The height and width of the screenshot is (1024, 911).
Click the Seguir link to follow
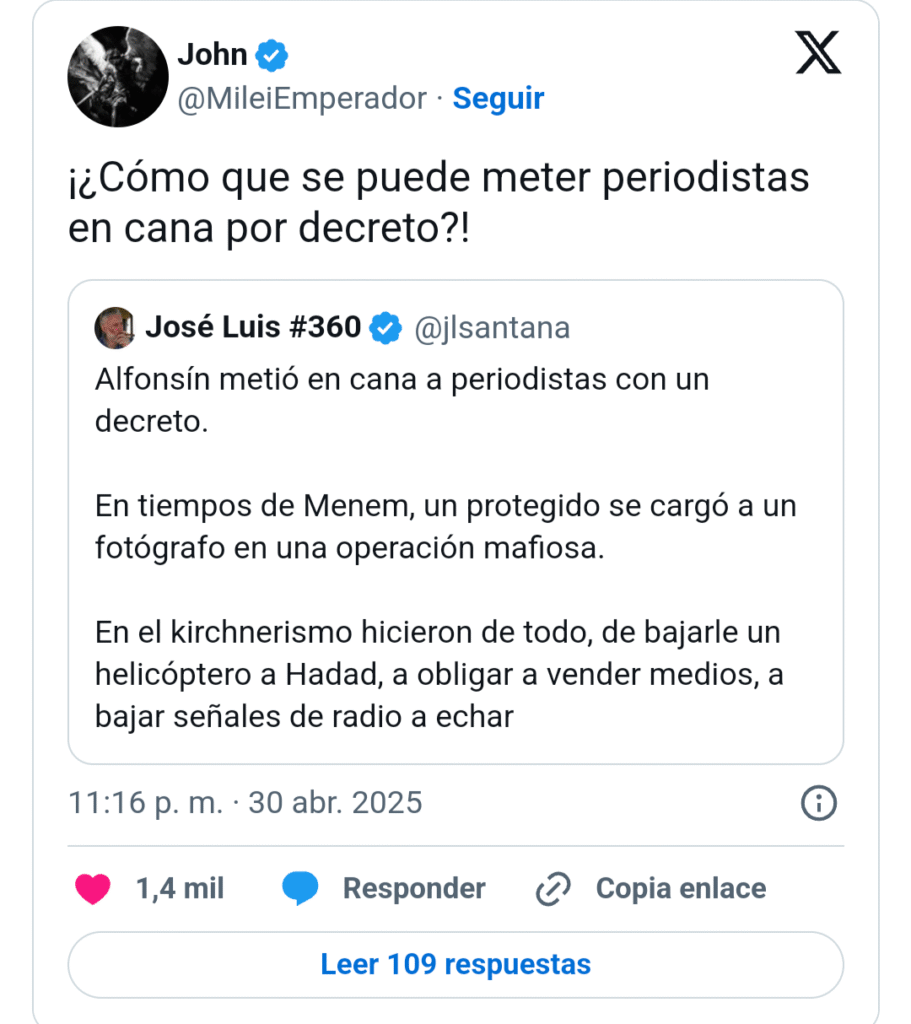498,99
